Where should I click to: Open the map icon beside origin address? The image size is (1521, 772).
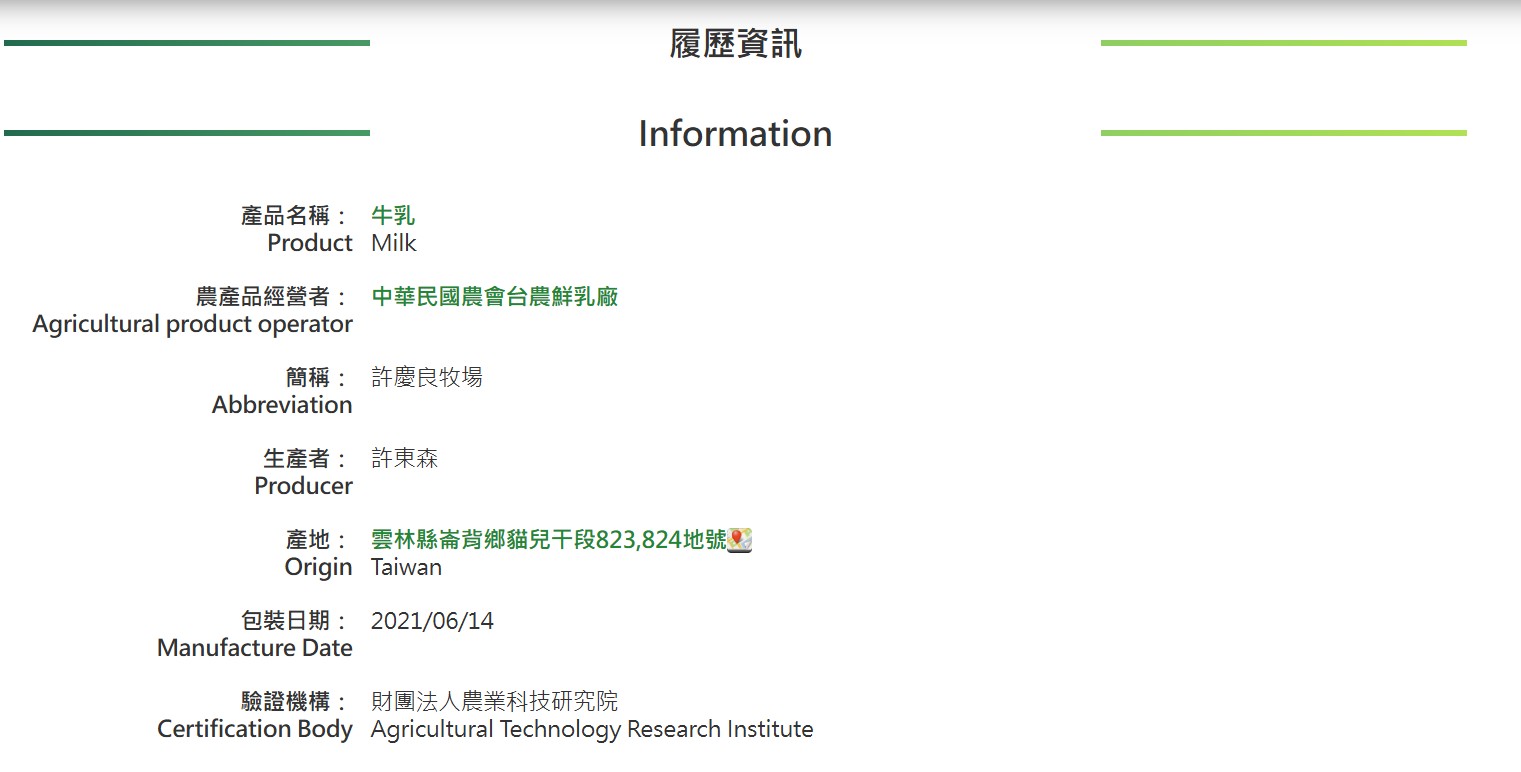tap(740, 540)
